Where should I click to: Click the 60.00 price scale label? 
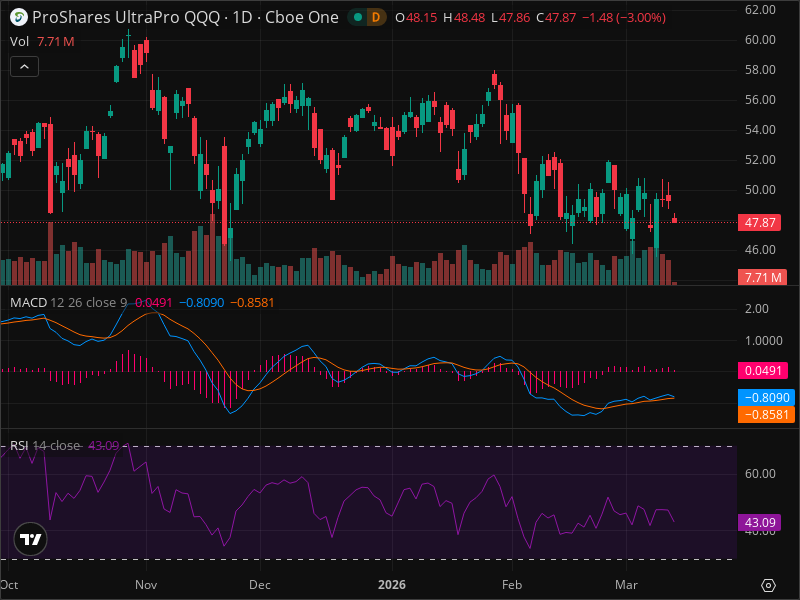(x=760, y=40)
